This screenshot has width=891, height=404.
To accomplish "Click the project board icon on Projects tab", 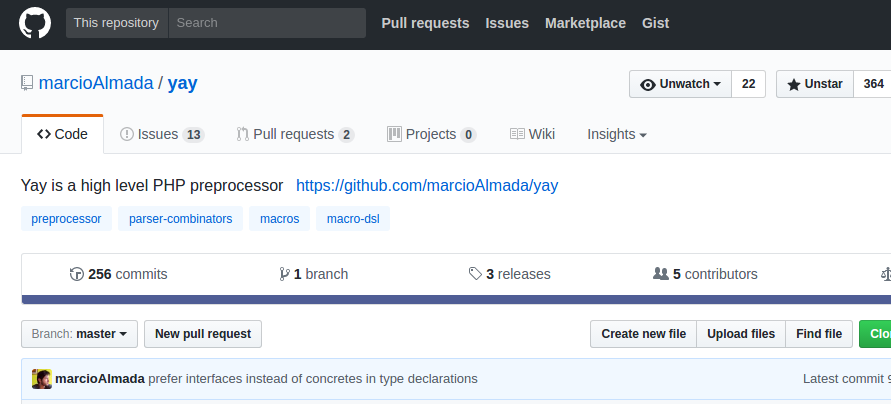I will (394, 134).
